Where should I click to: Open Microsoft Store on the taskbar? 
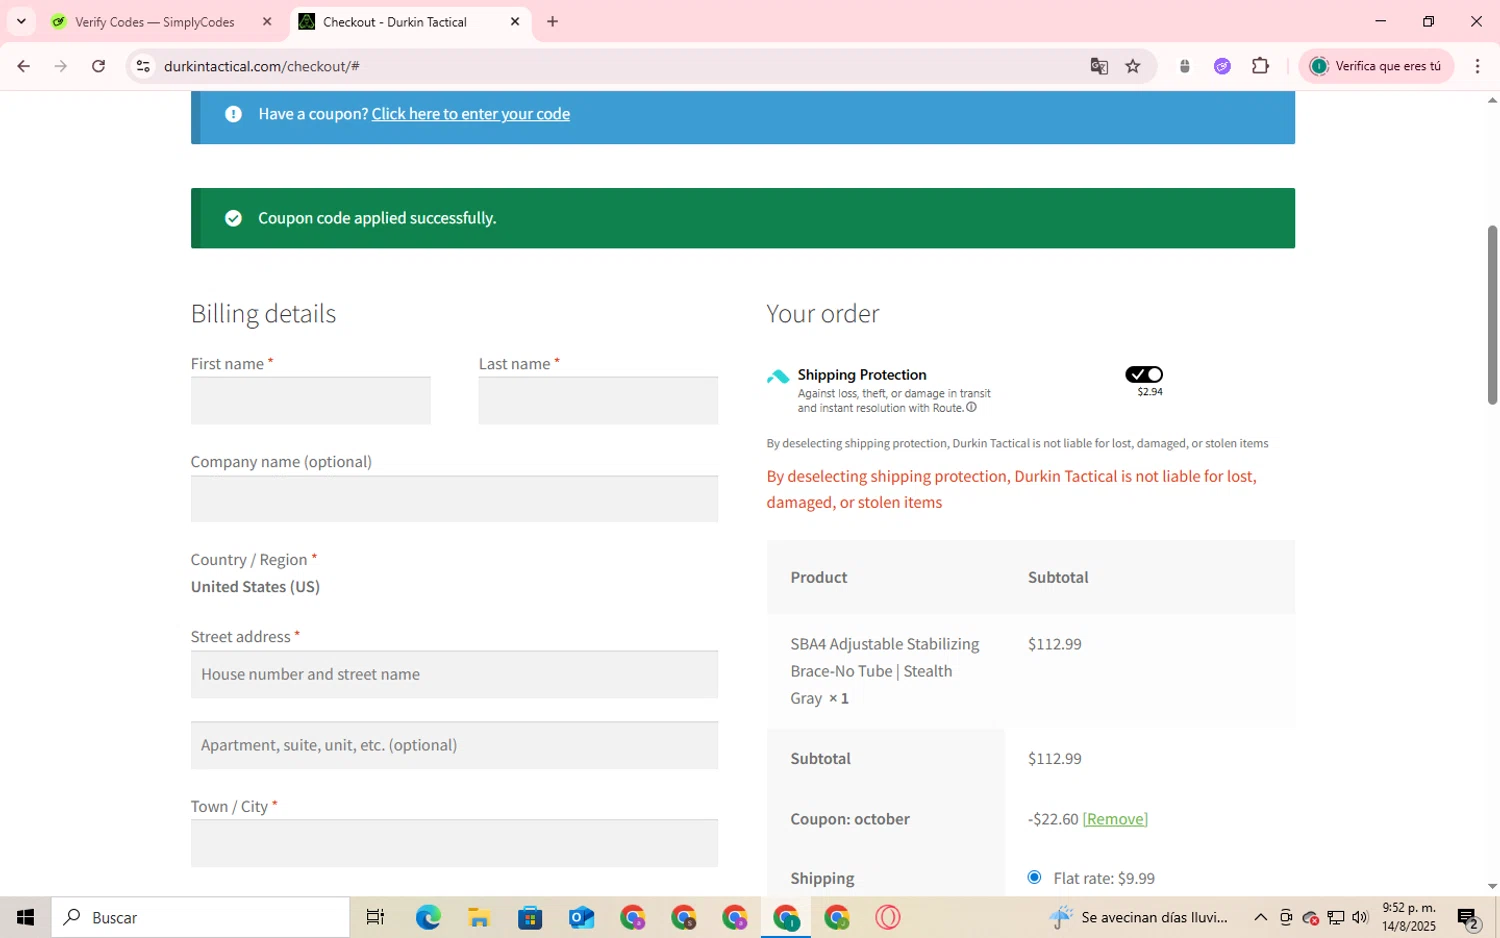[530, 917]
